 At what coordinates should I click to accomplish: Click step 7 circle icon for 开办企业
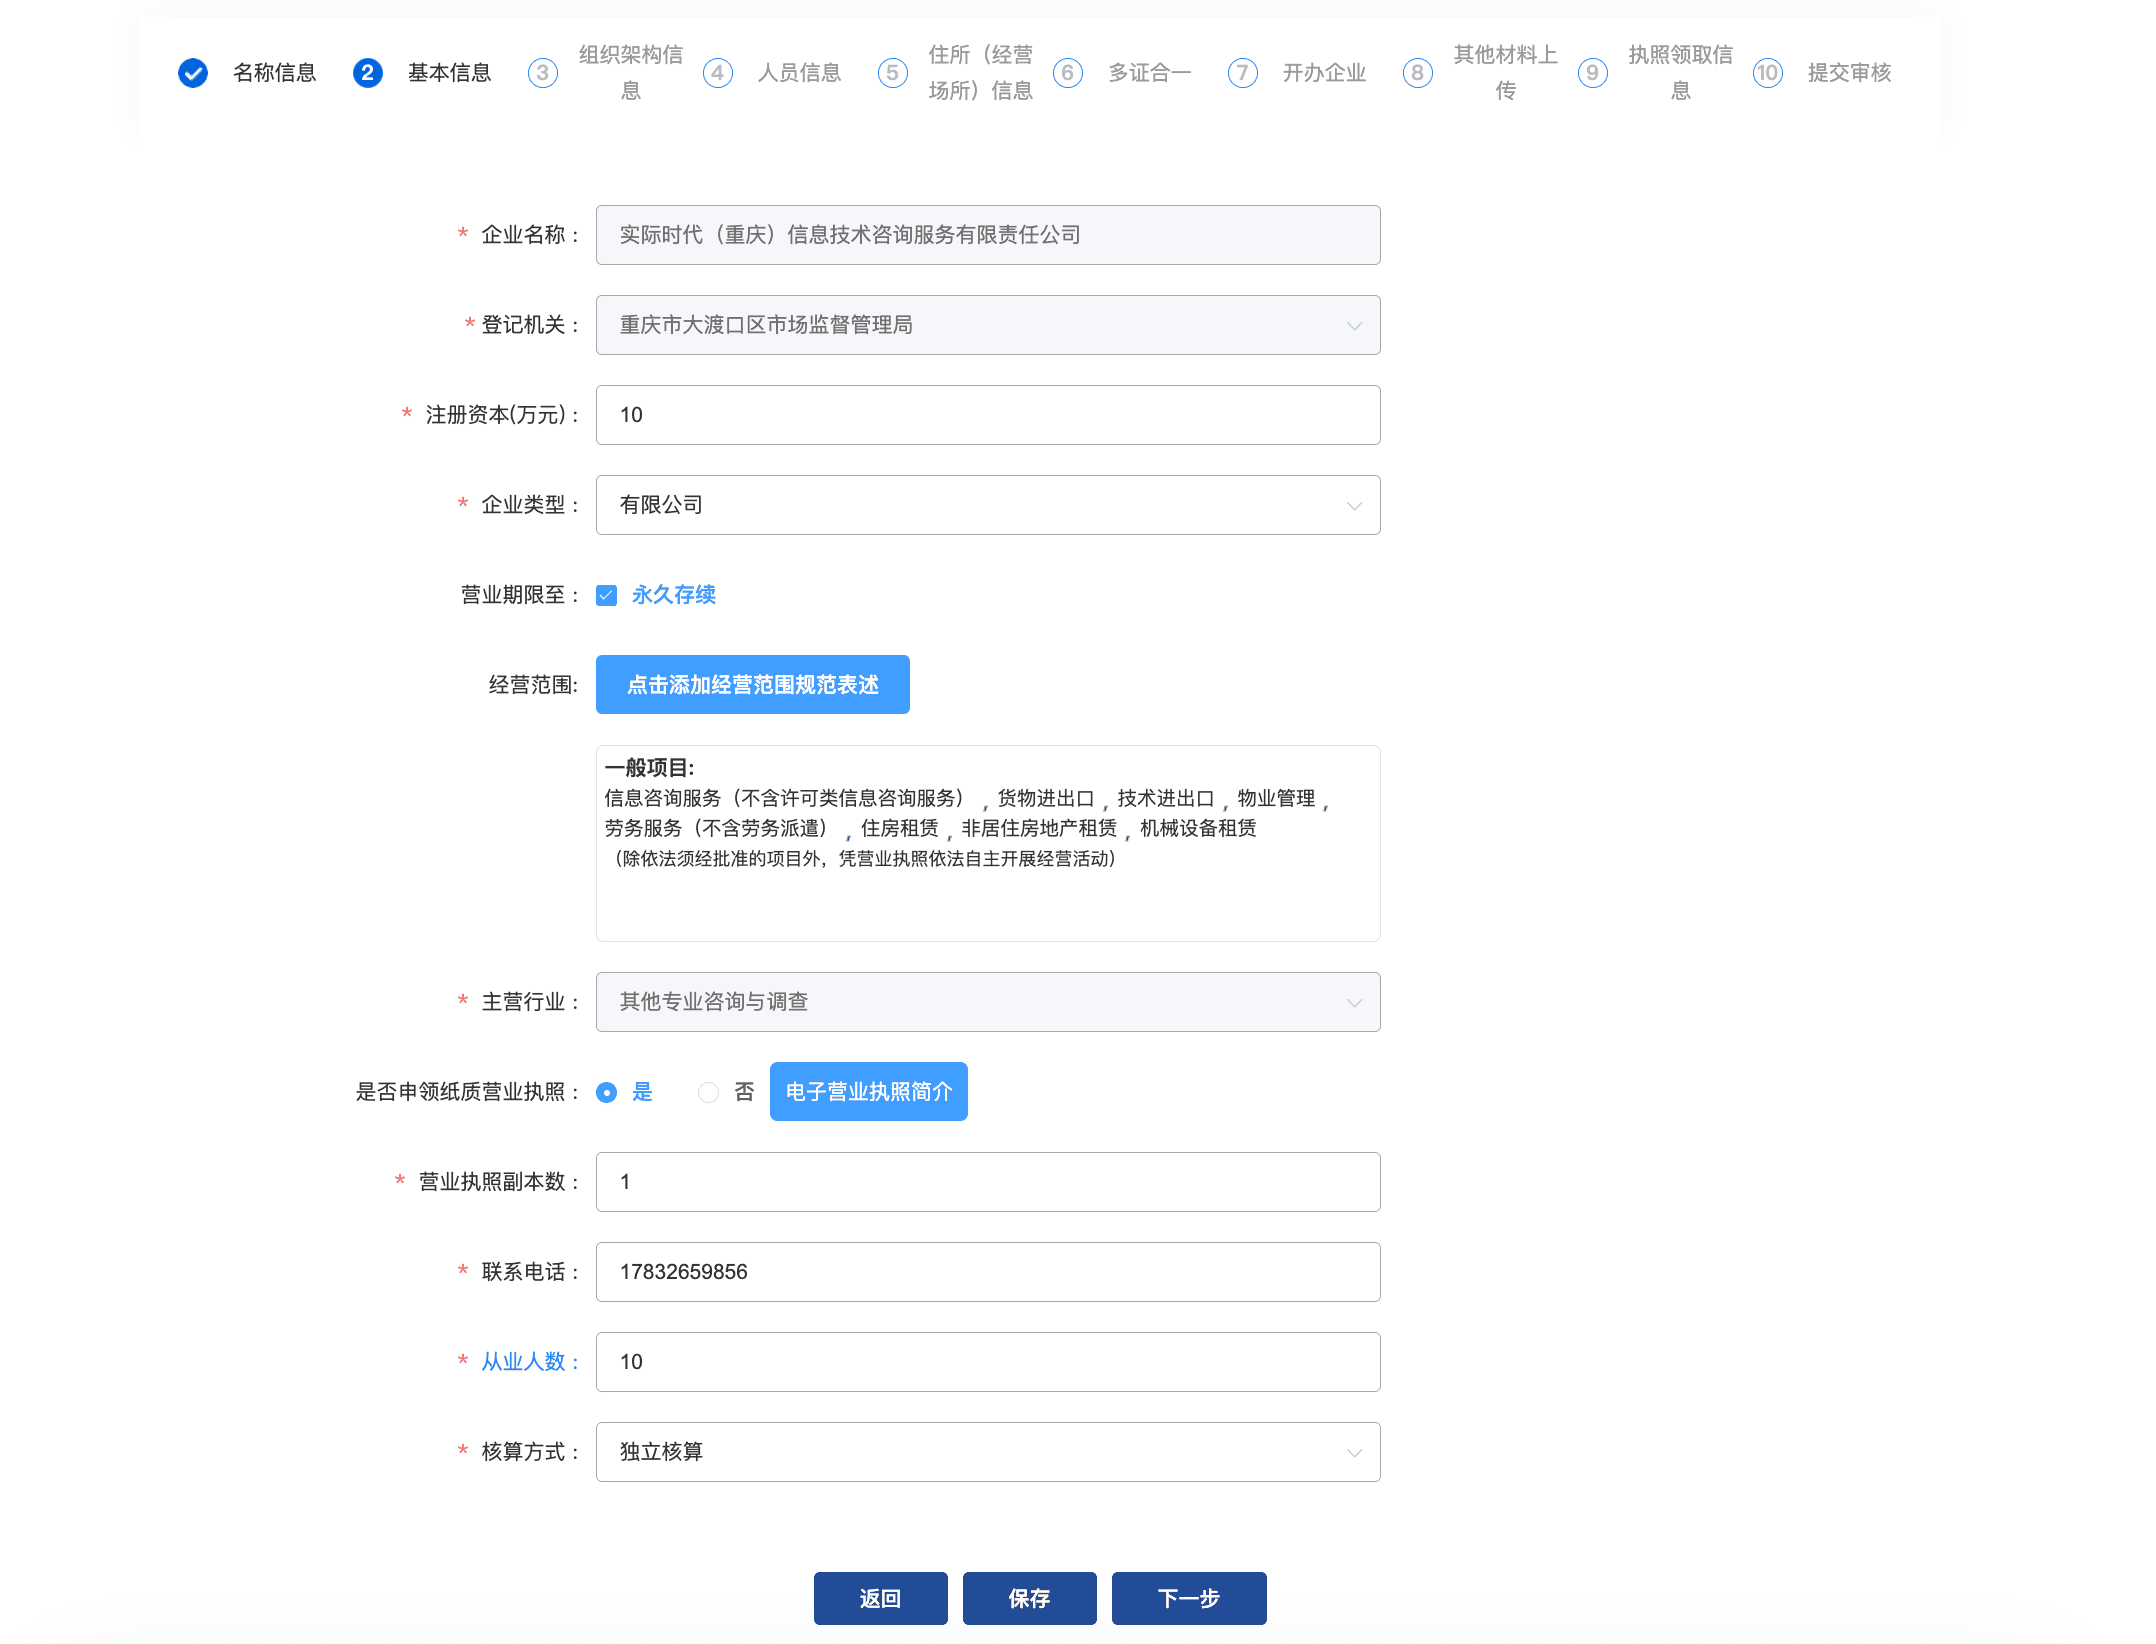pyautogui.click(x=1242, y=73)
